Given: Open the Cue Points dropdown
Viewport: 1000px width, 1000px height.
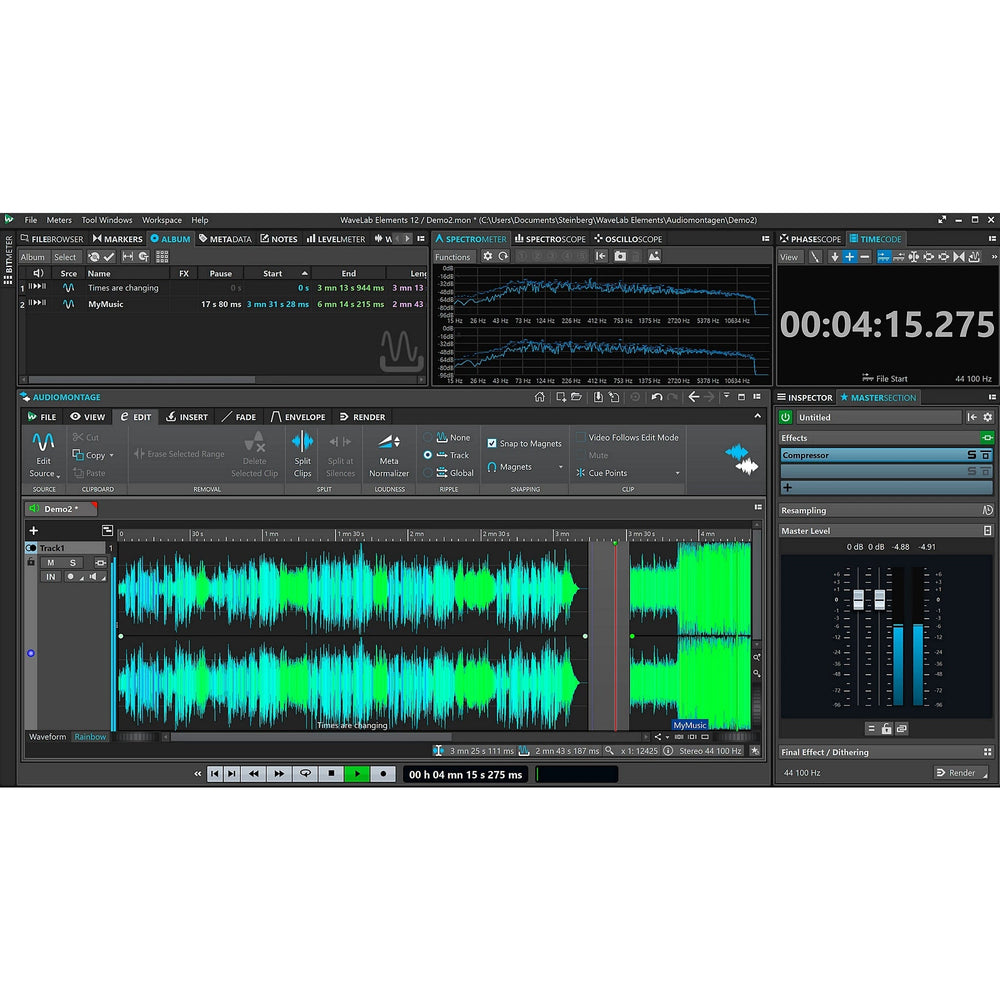Looking at the screenshot, I should pos(677,473).
